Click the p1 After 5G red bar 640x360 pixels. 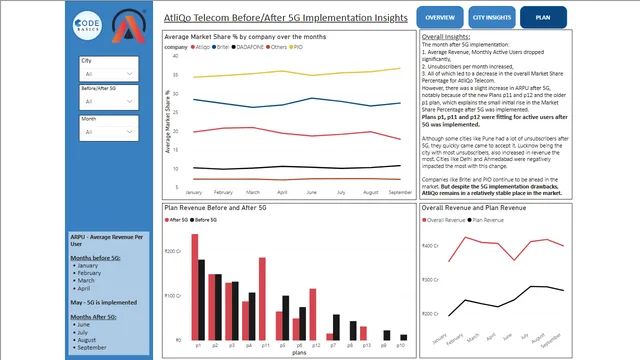[x=195, y=287]
